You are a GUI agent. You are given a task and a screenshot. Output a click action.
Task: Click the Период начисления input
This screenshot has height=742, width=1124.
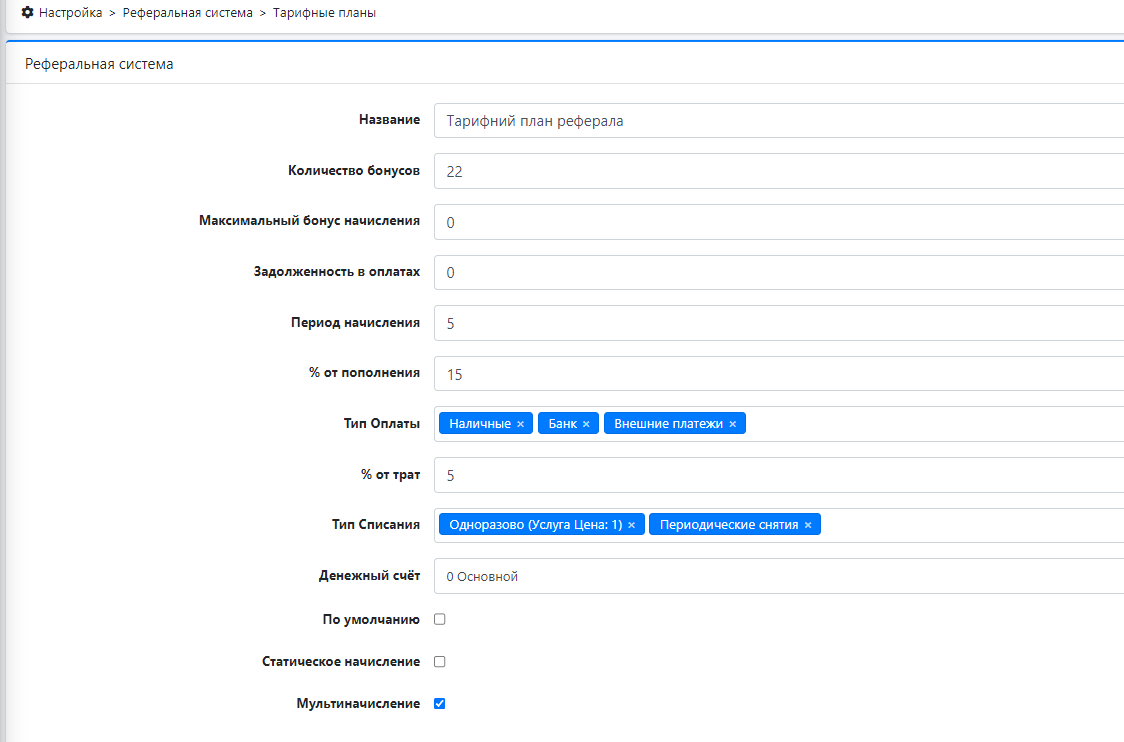[780, 323]
